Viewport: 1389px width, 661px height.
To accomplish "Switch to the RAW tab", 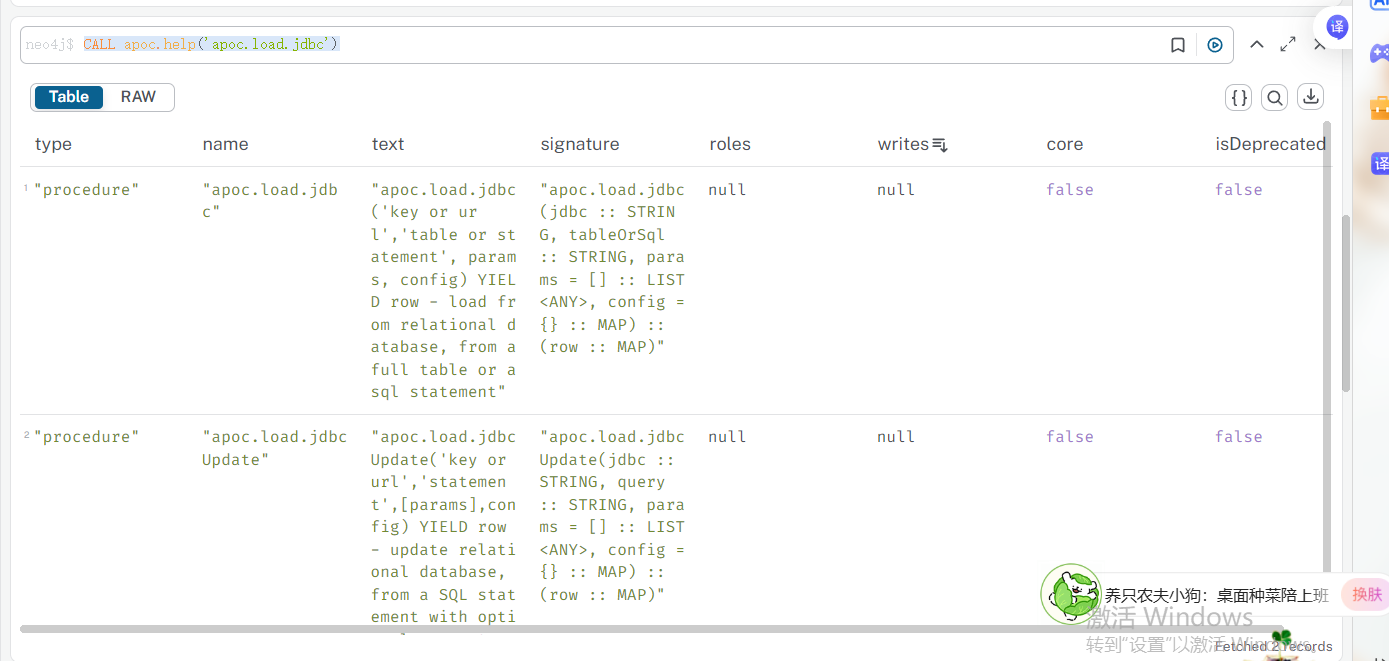I will pyautogui.click(x=138, y=96).
